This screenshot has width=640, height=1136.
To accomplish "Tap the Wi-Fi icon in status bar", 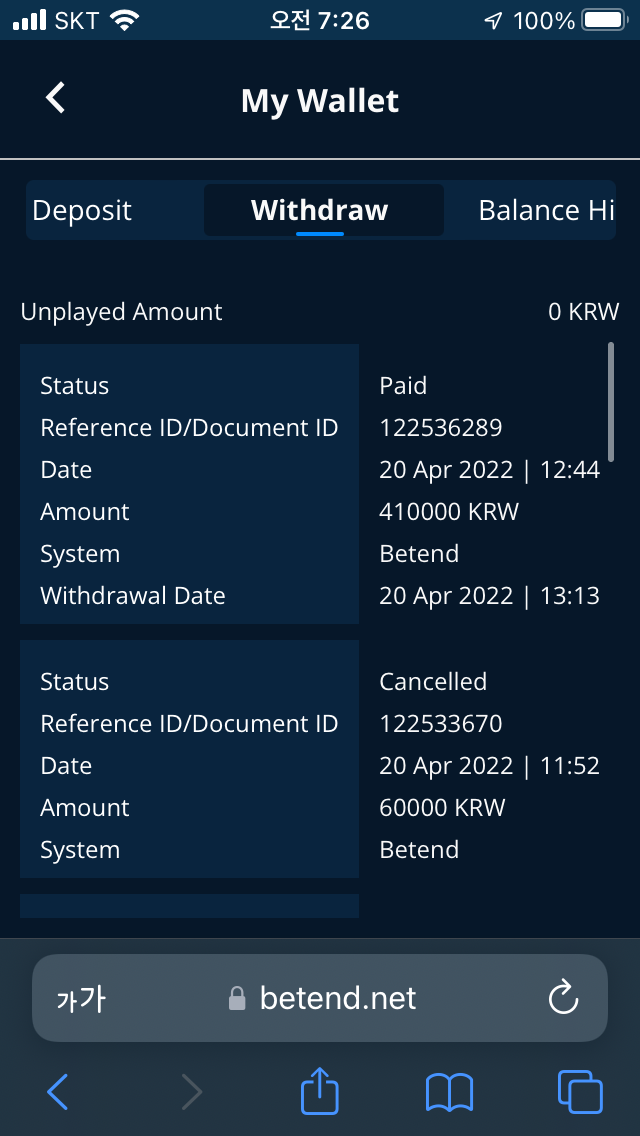I will [125, 20].
